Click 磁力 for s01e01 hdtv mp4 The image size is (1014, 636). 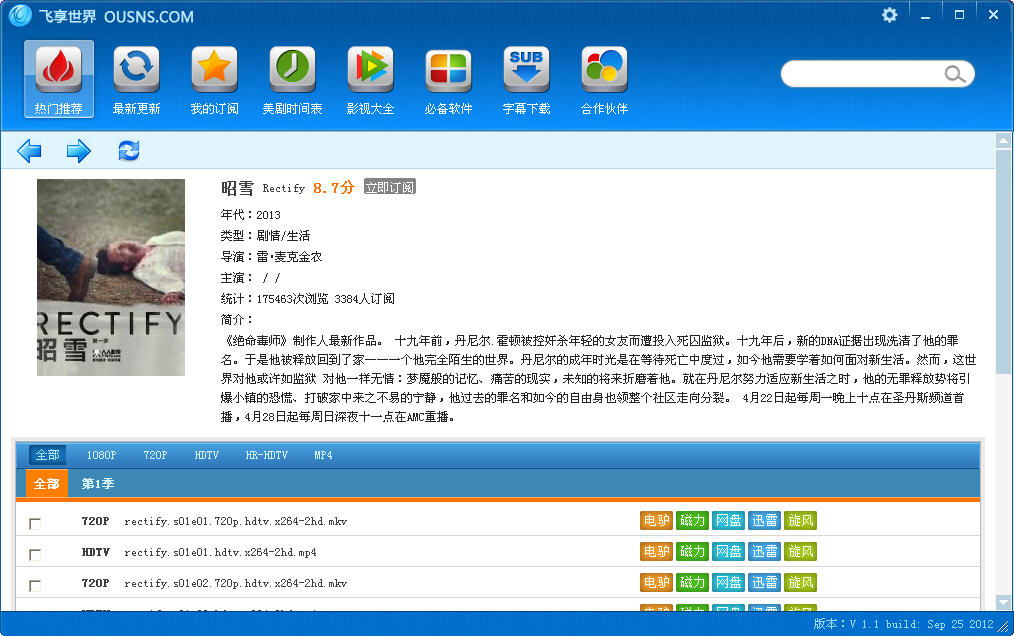pos(692,551)
